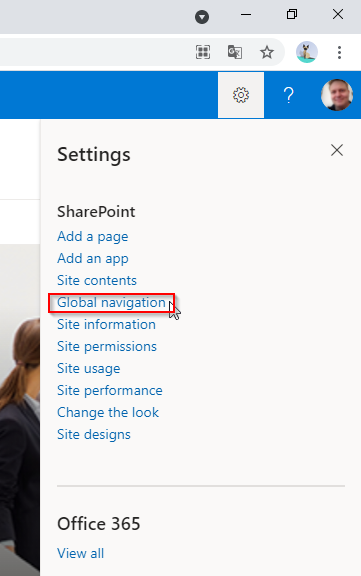The width and height of the screenshot is (361, 576).
Task: Open the Add a page link
Action: point(93,237)
